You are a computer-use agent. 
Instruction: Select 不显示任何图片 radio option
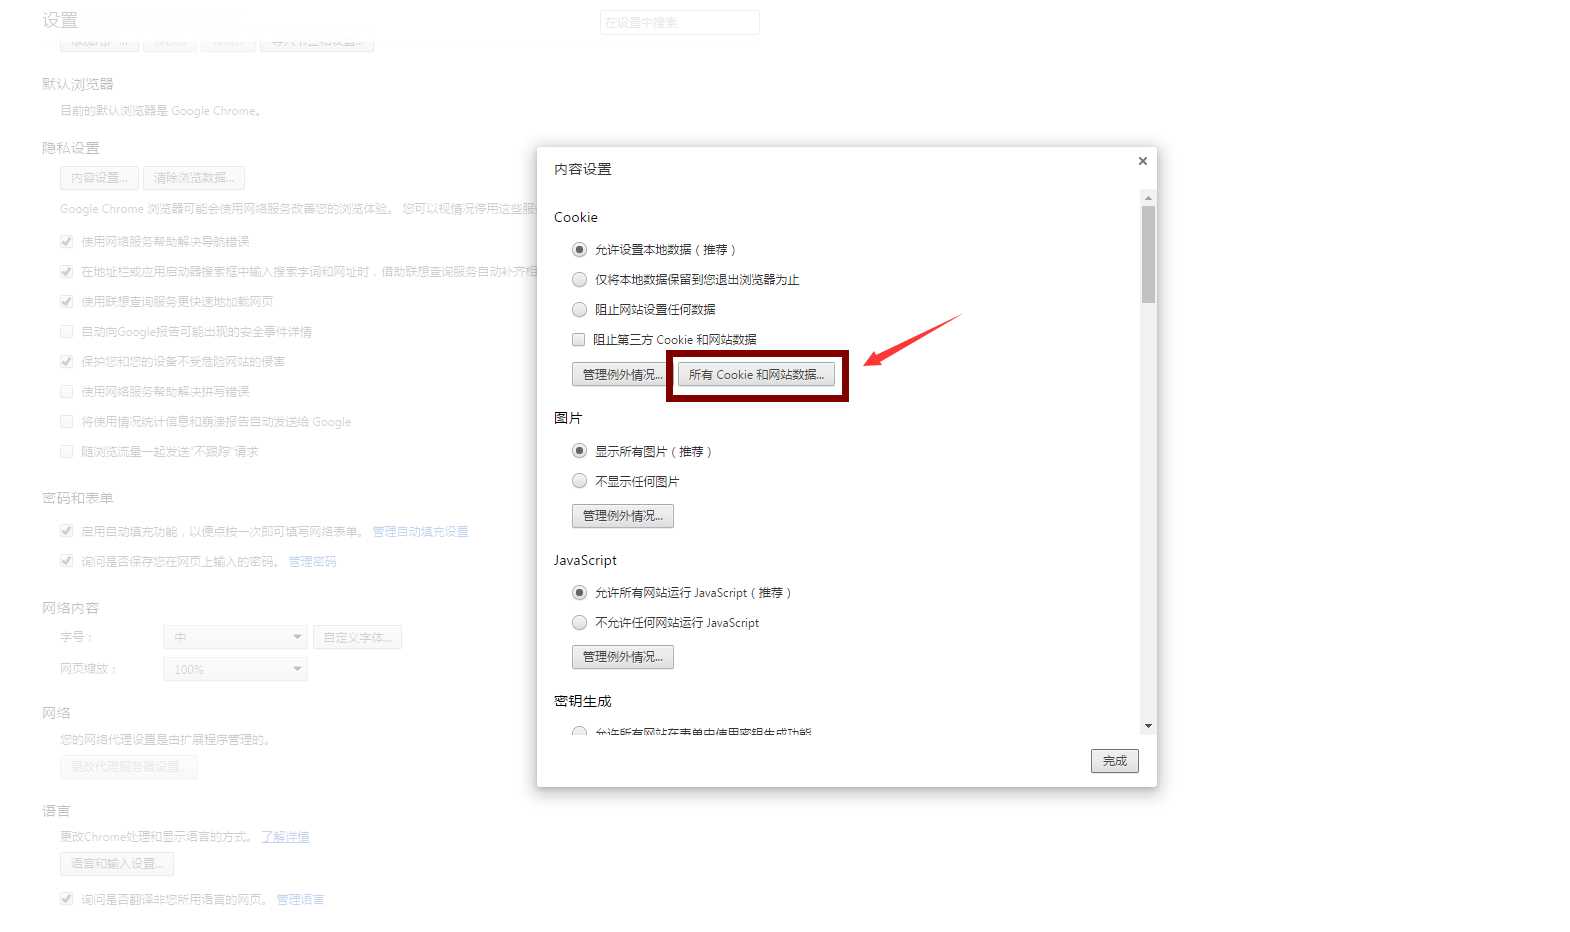(x=579, y=481)
